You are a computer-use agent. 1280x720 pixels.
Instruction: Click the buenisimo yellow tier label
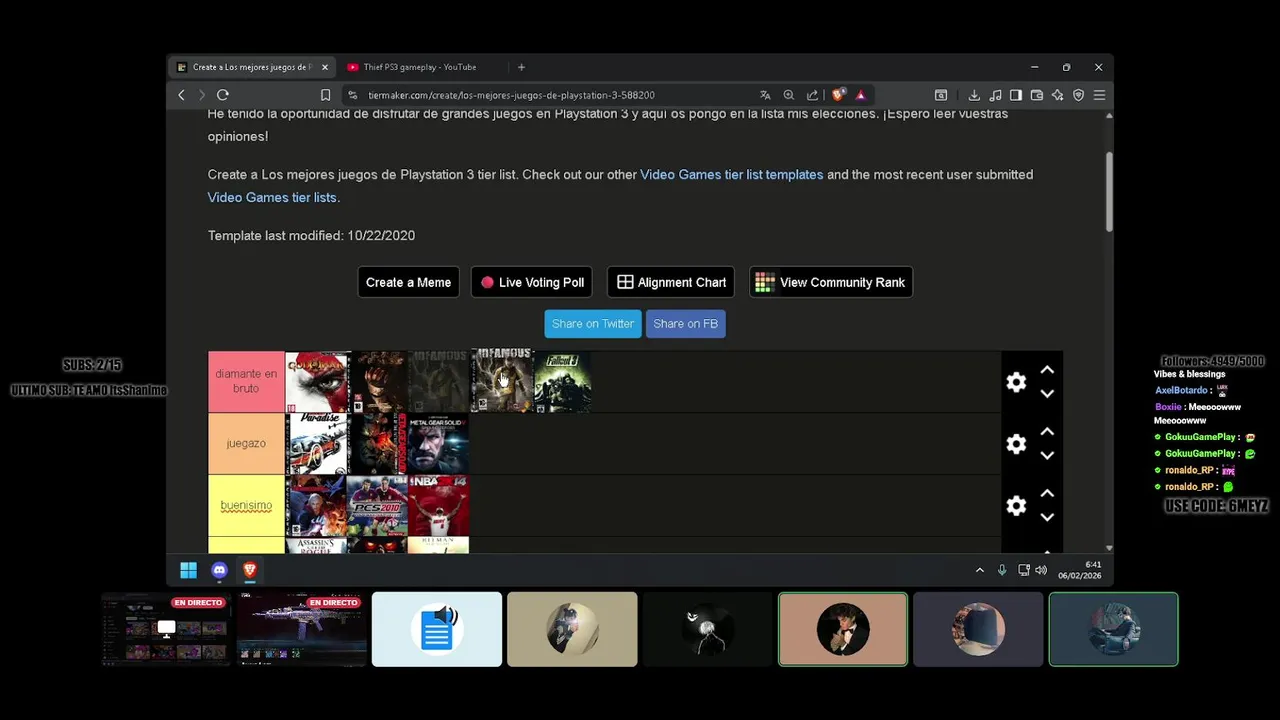tap(246, 505)
